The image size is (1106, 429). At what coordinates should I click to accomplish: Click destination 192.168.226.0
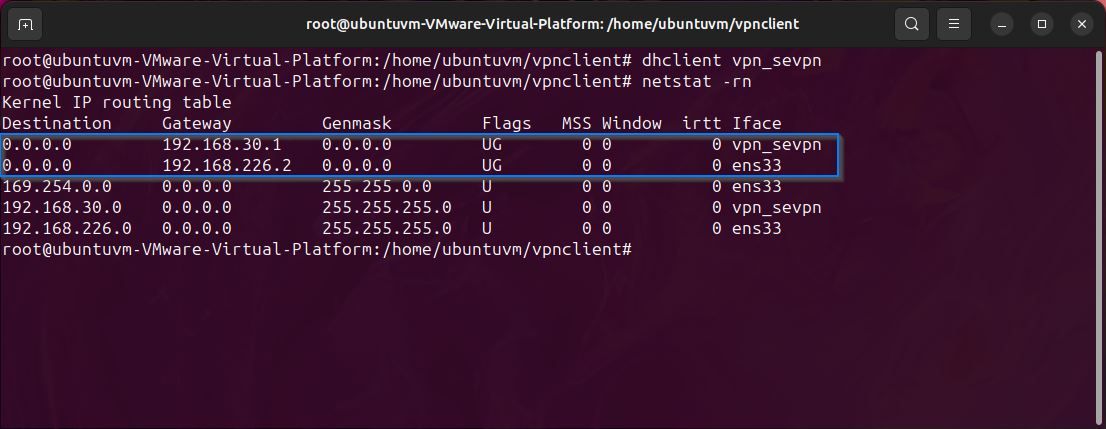67,228
